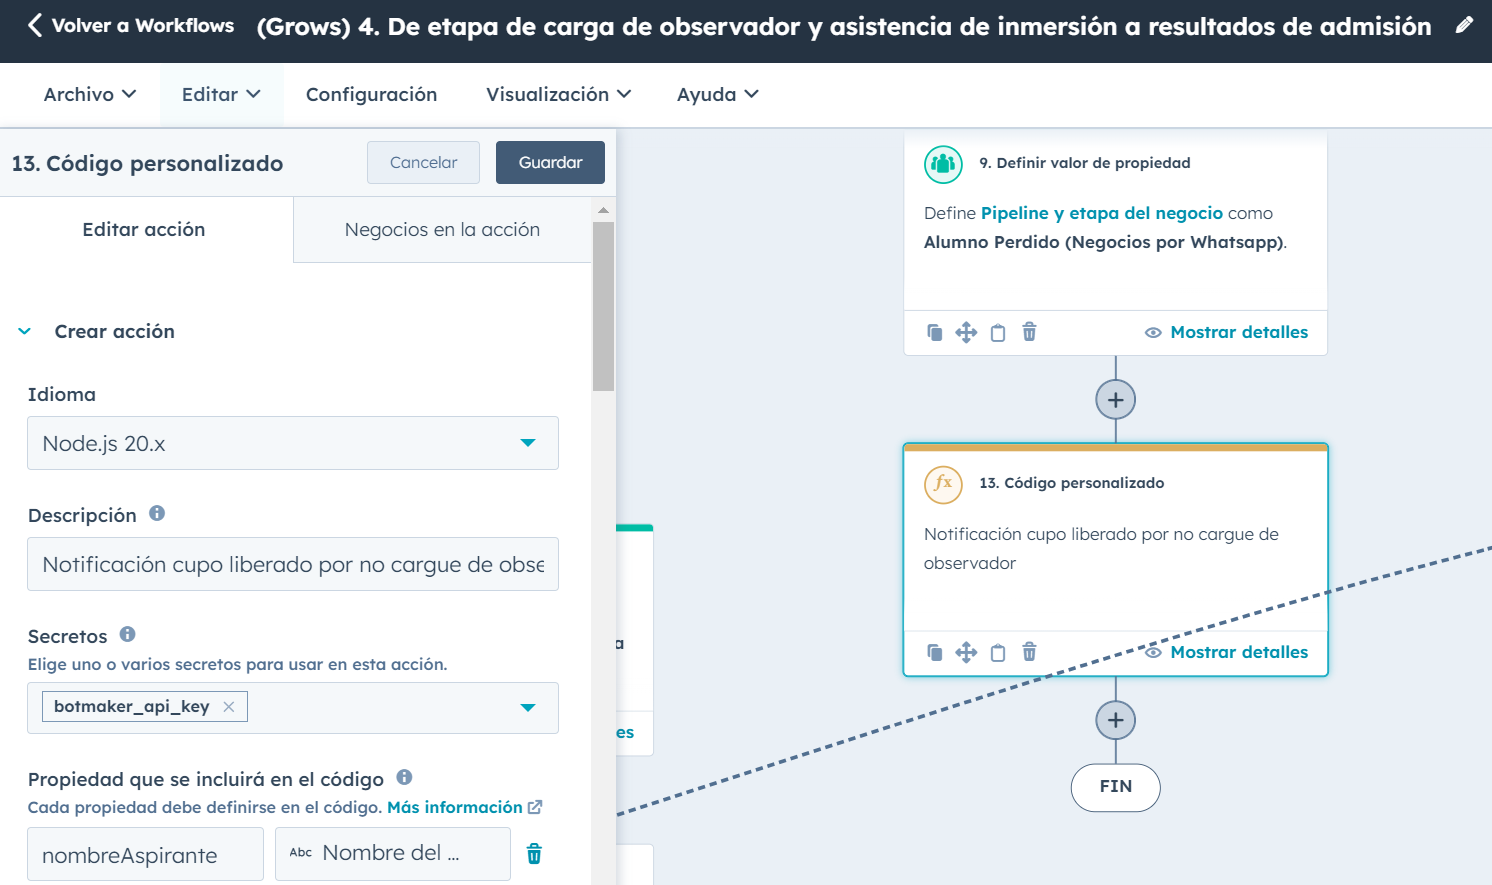Image resolution: width=1492 pixels, height=885 pixels.
Task: Click clipboard icon on action 9 card
Action: point(998,332)
